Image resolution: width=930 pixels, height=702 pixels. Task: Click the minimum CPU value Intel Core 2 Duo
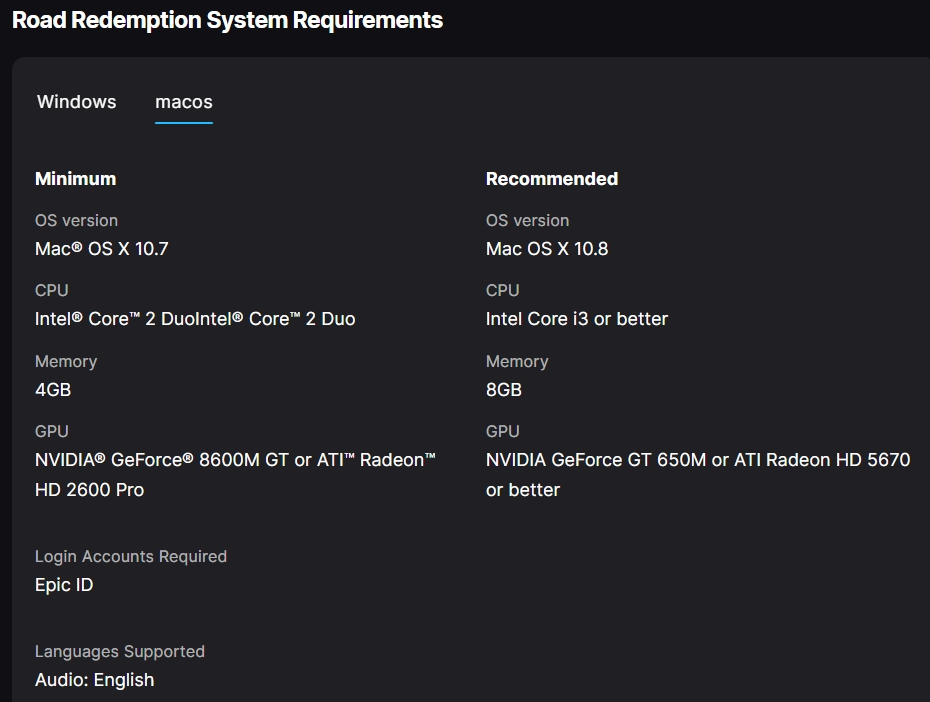point(195,318)
